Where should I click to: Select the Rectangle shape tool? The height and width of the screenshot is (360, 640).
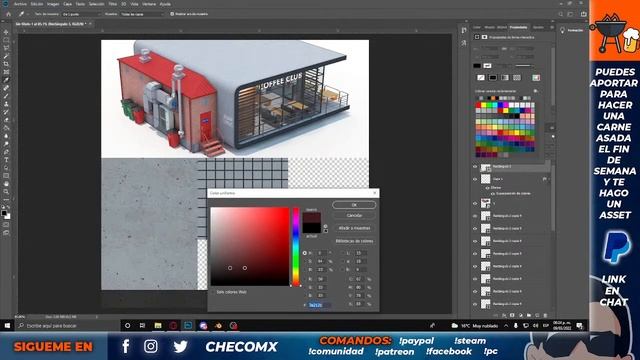(6, 176)
